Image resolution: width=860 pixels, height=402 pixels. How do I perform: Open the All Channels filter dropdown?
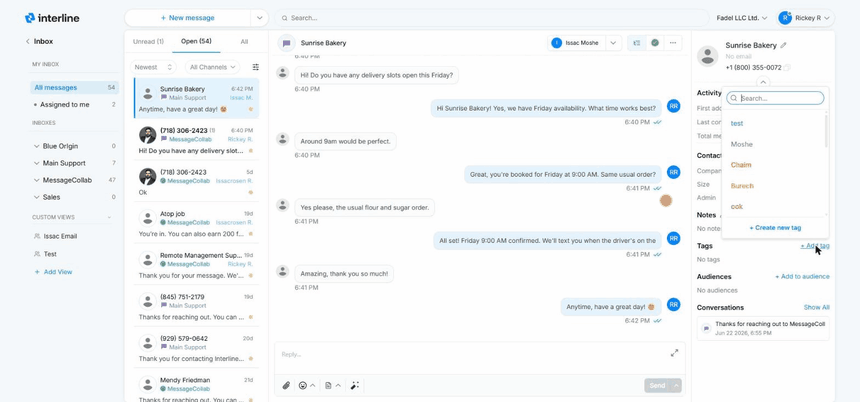[212, 67]
